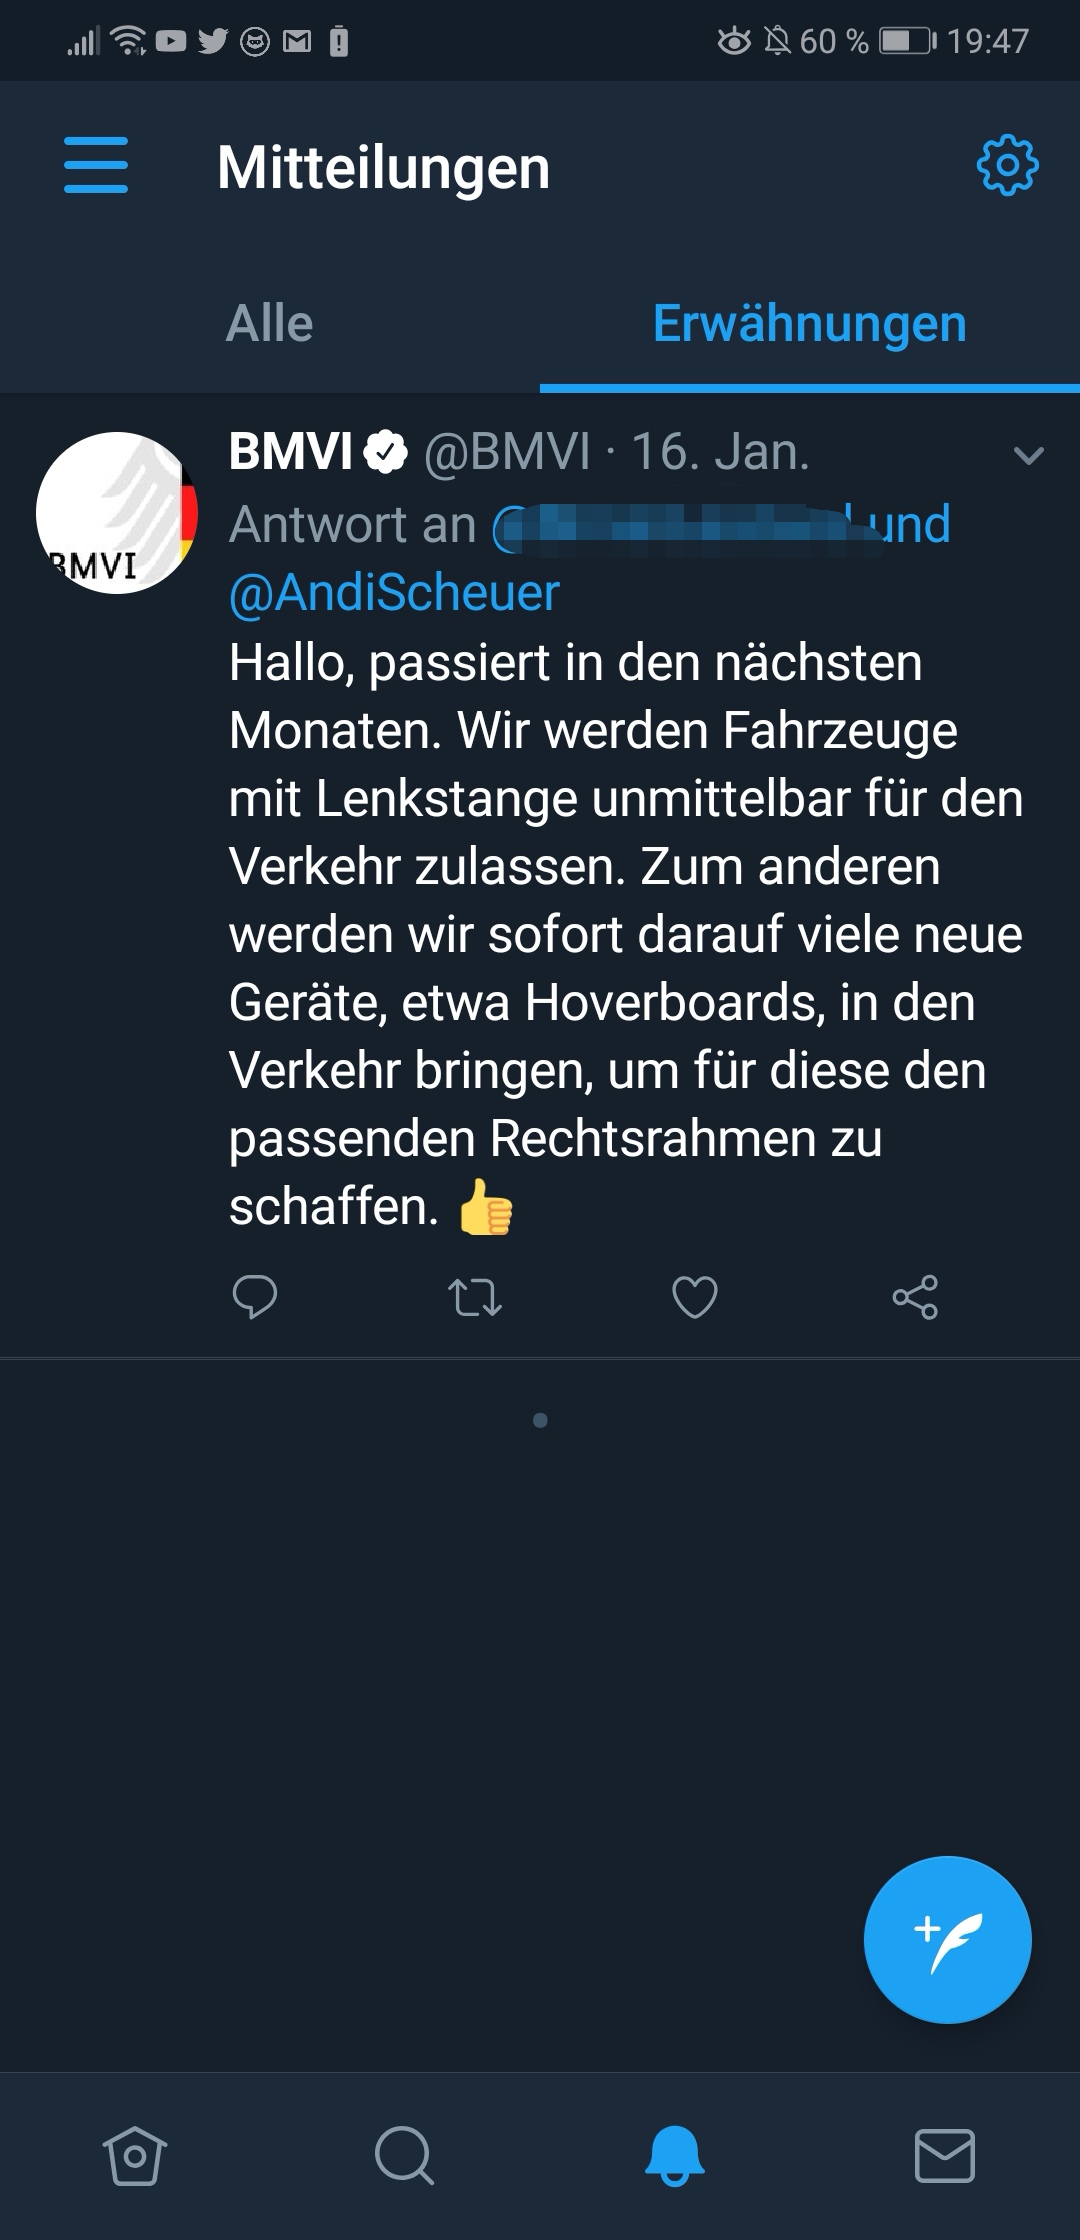Tap the BMVI account name
1080x2240 pixels.
pos(291,451)
